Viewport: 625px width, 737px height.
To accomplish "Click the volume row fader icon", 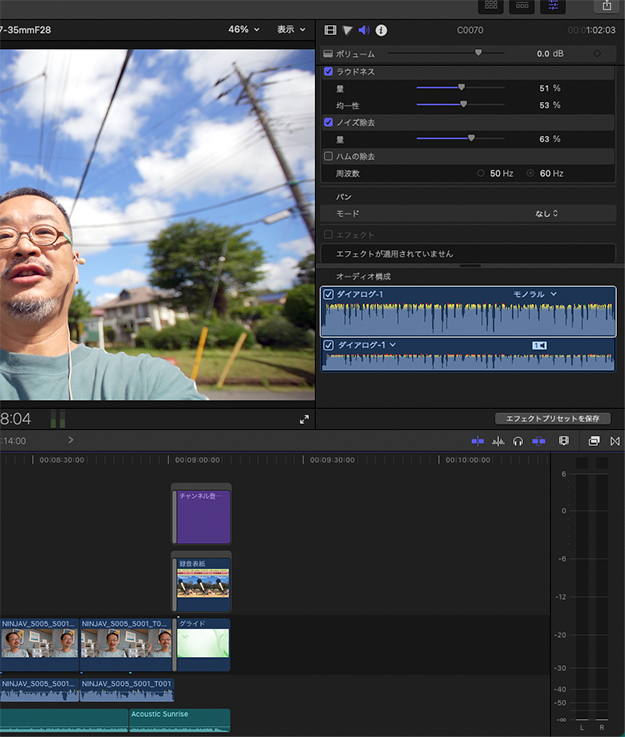I will point(328,54).
